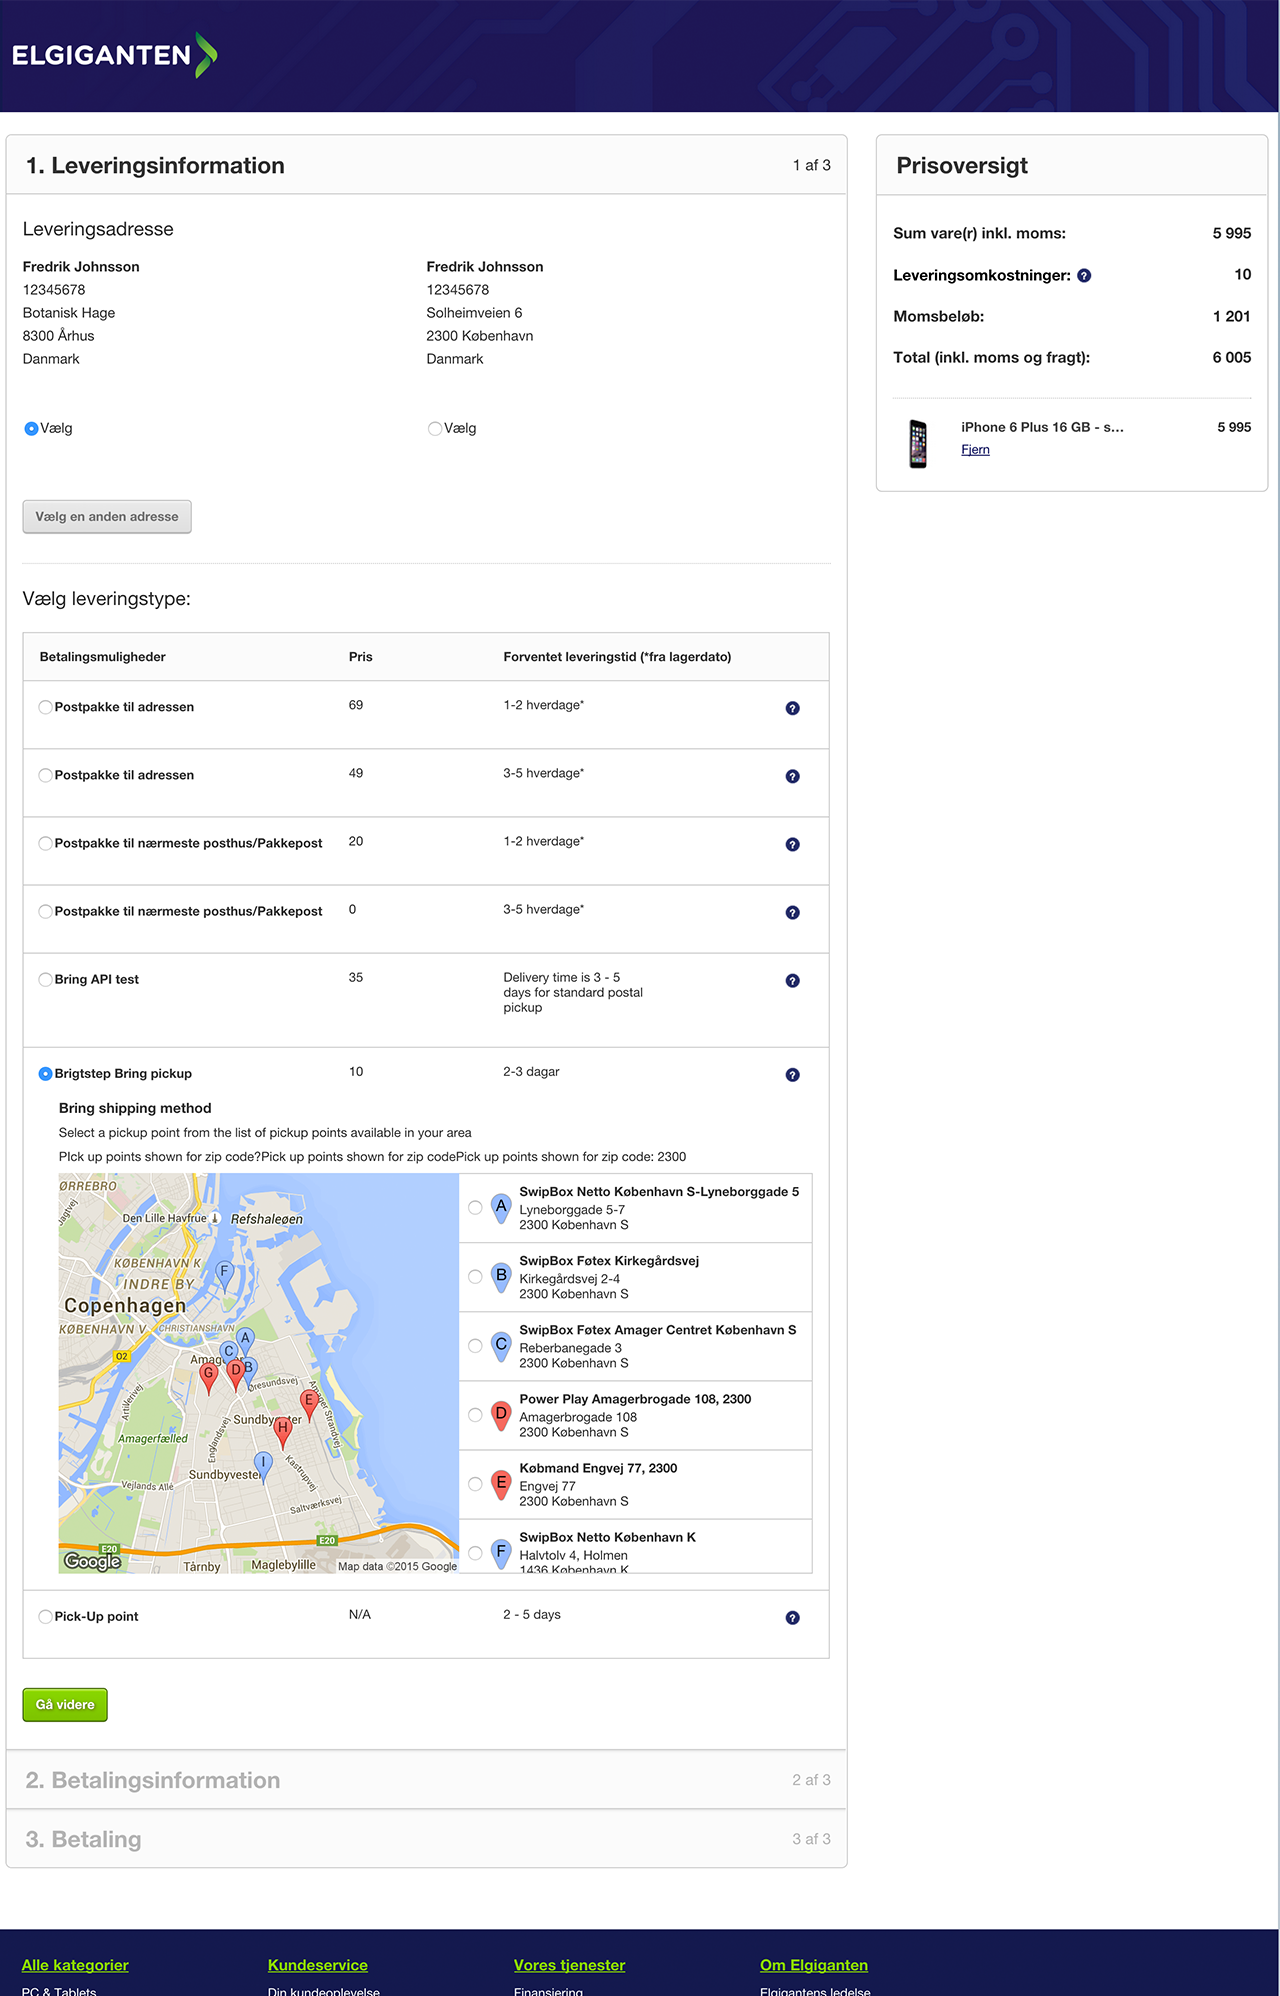
Task: Click the Elgiganten logo
Action: click(114, 55)
